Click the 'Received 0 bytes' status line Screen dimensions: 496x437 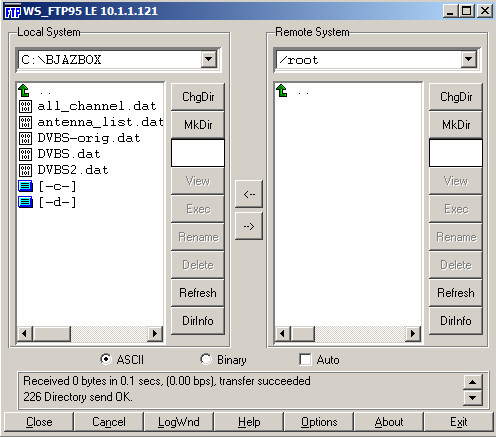tap(167, 381)
